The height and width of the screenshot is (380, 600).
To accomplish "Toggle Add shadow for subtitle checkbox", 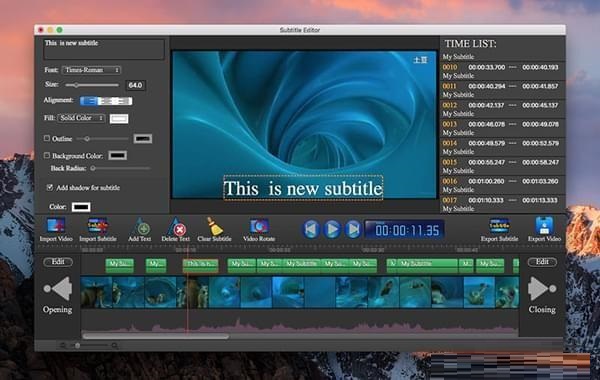I will click(x=49, y=187).
